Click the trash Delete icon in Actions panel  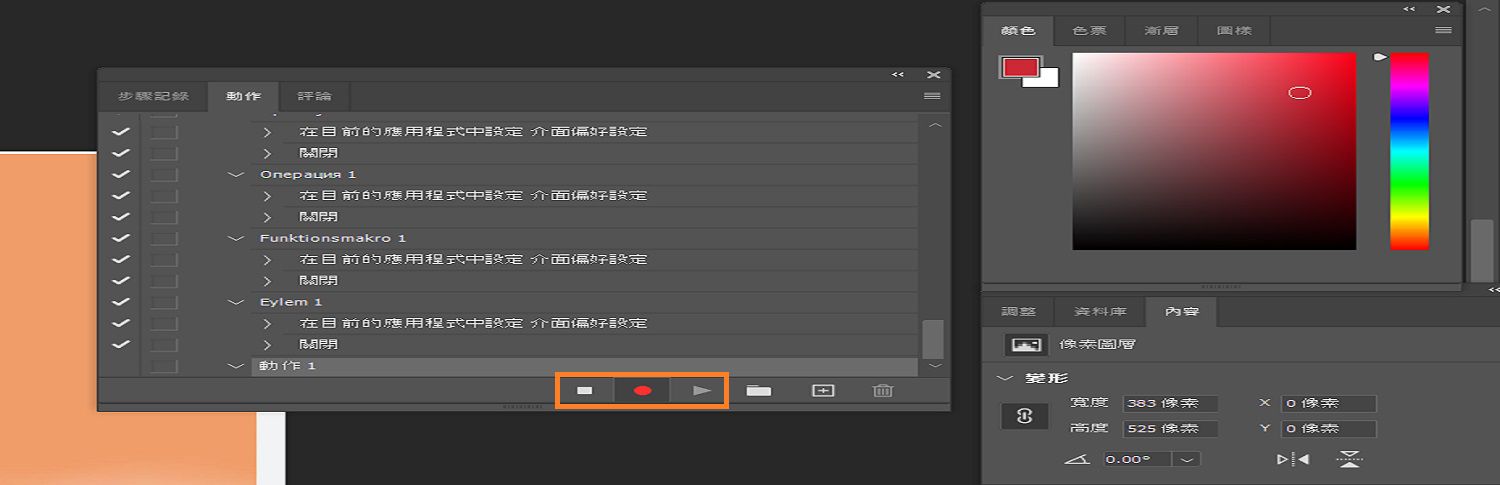pyautogui.click(x=882, y=390)
